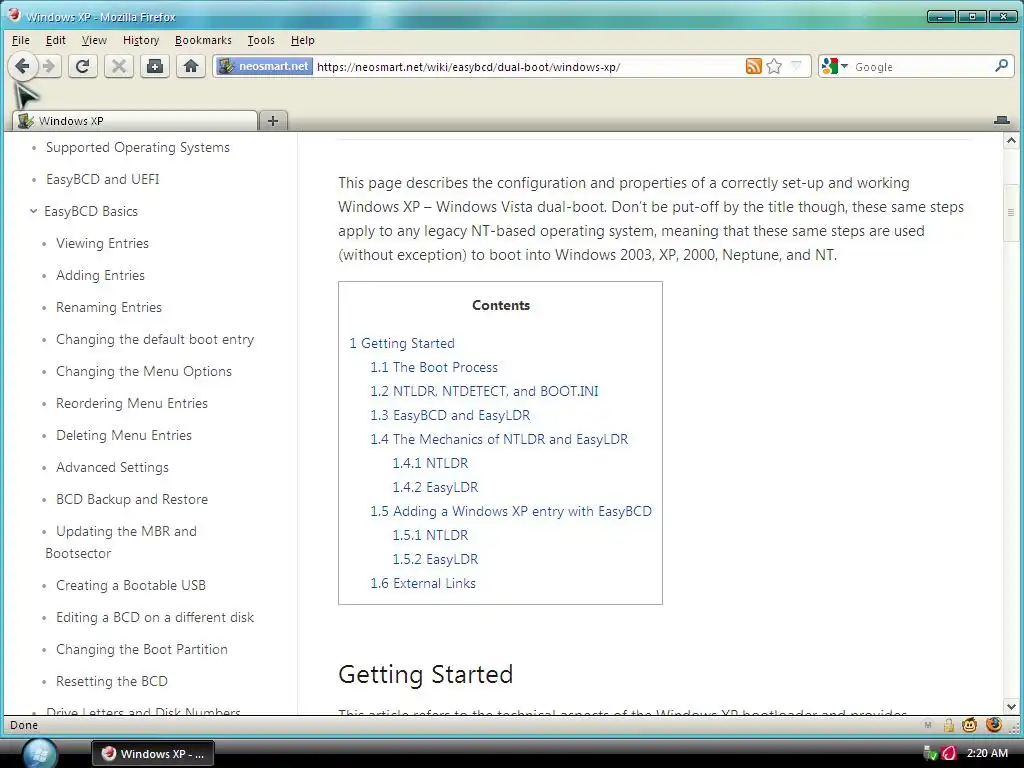This screenshot has width=1024, height=768.
Task: Click the monkey-face icon in status bar
Action: [x=970, y=725]
